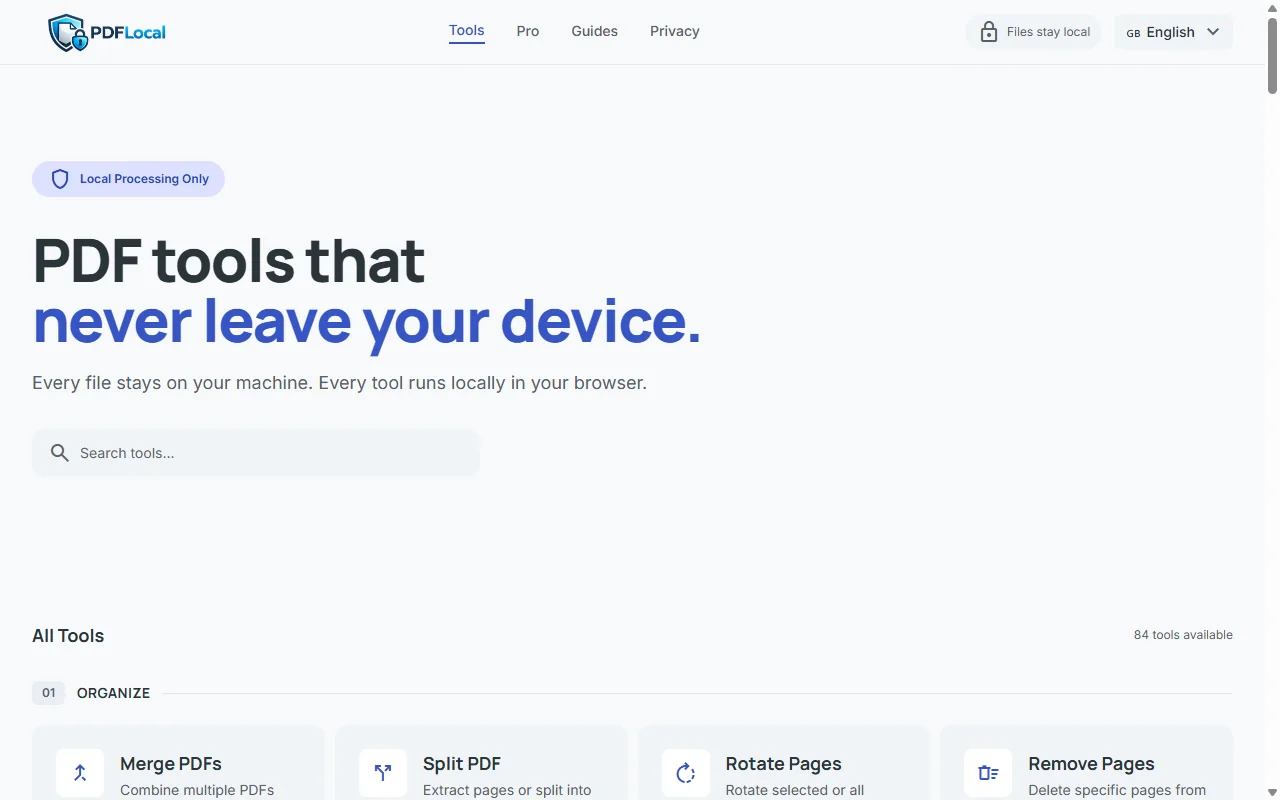The height and width of the screenshot is (800, 1280).
Task: Click the ORGANIZE section label
Action: pyautogui.click(x=113, y=693)
